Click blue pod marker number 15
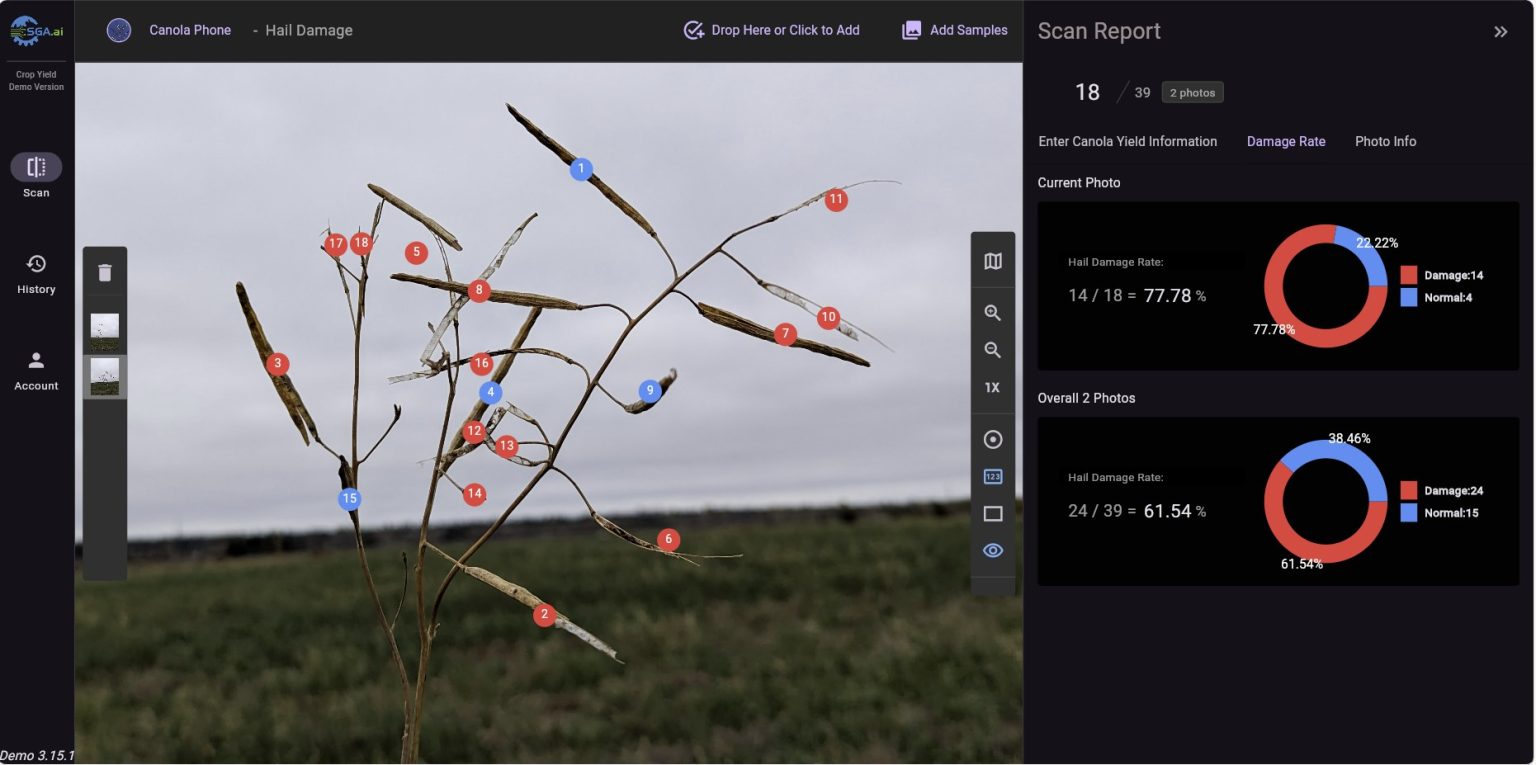Viewport: 1536px width, 765px height. [x=349, y=499]
